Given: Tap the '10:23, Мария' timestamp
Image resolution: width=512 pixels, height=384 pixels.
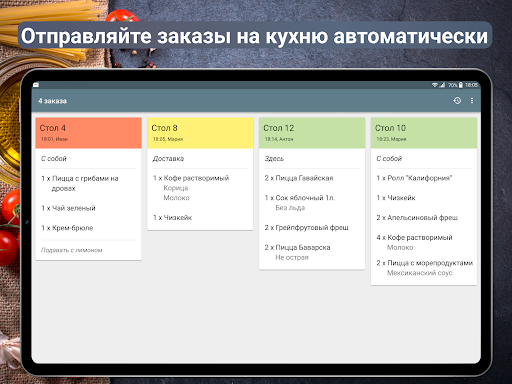Looking at the screenshot, I should point(391,139).
